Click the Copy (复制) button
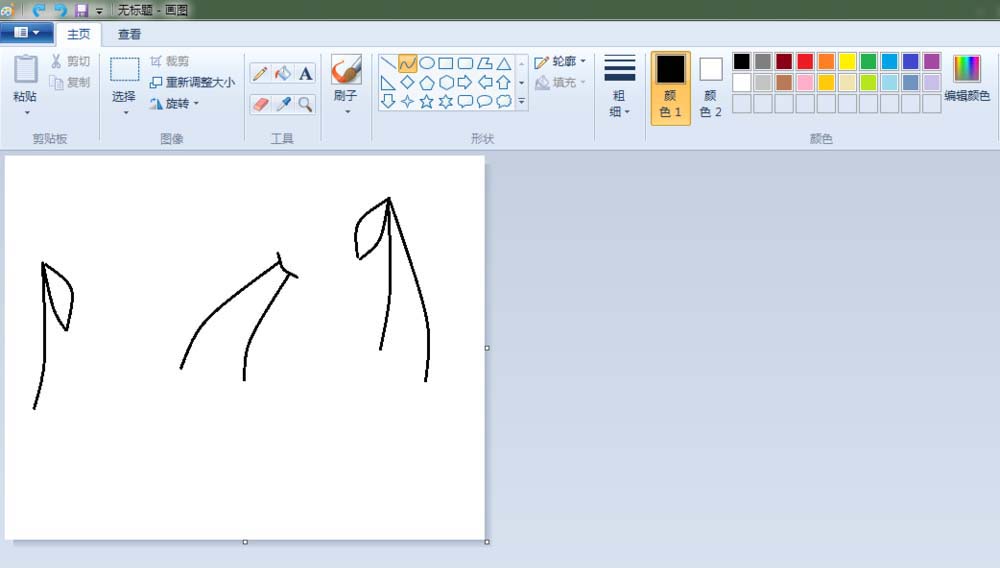This screenshot has width=1000, height=568. point(70,82)
